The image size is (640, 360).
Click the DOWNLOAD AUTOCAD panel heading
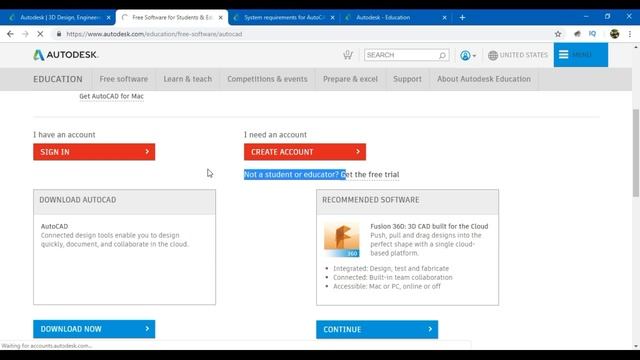pyautogui.click(x=78, y=200)
